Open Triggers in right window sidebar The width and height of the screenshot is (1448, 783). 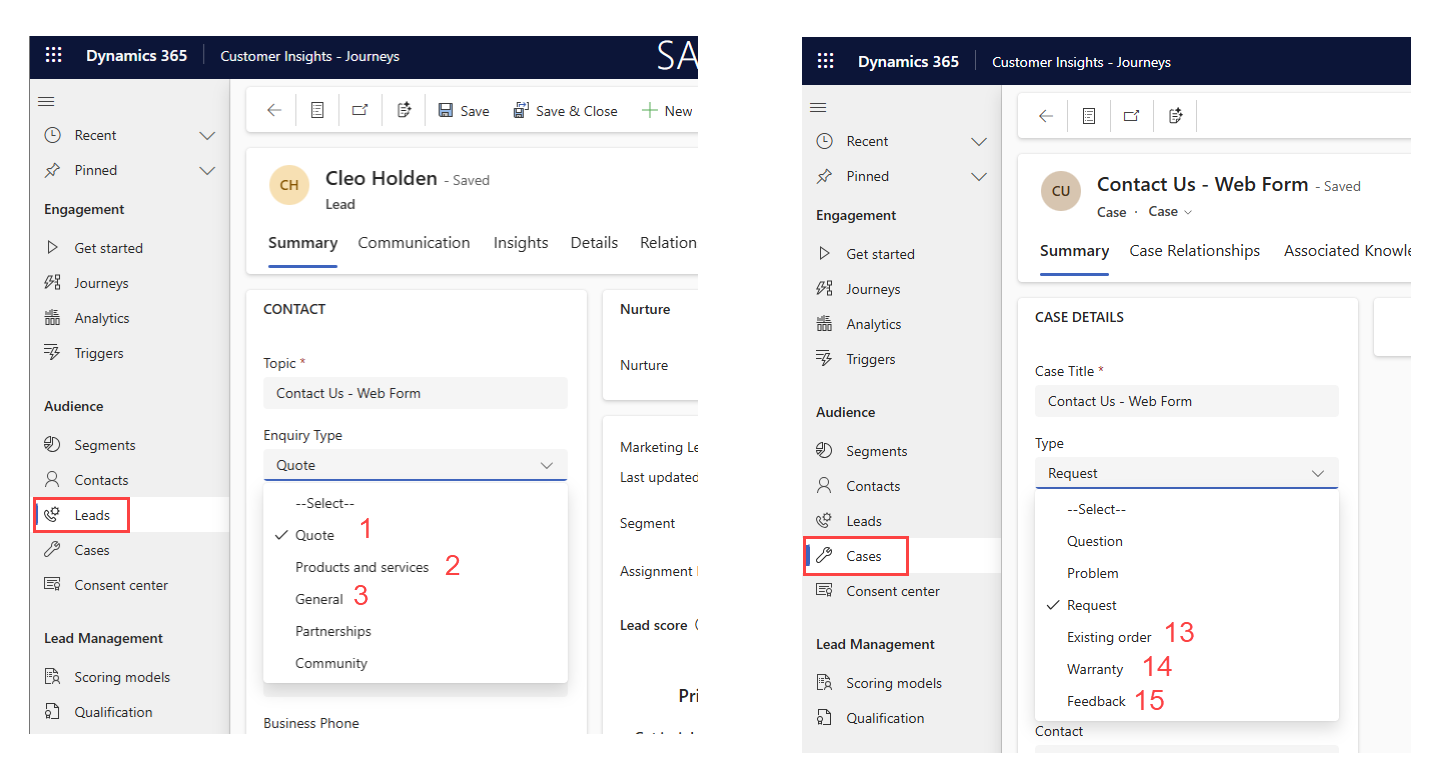pyautogui.click(x=871, y=359)
